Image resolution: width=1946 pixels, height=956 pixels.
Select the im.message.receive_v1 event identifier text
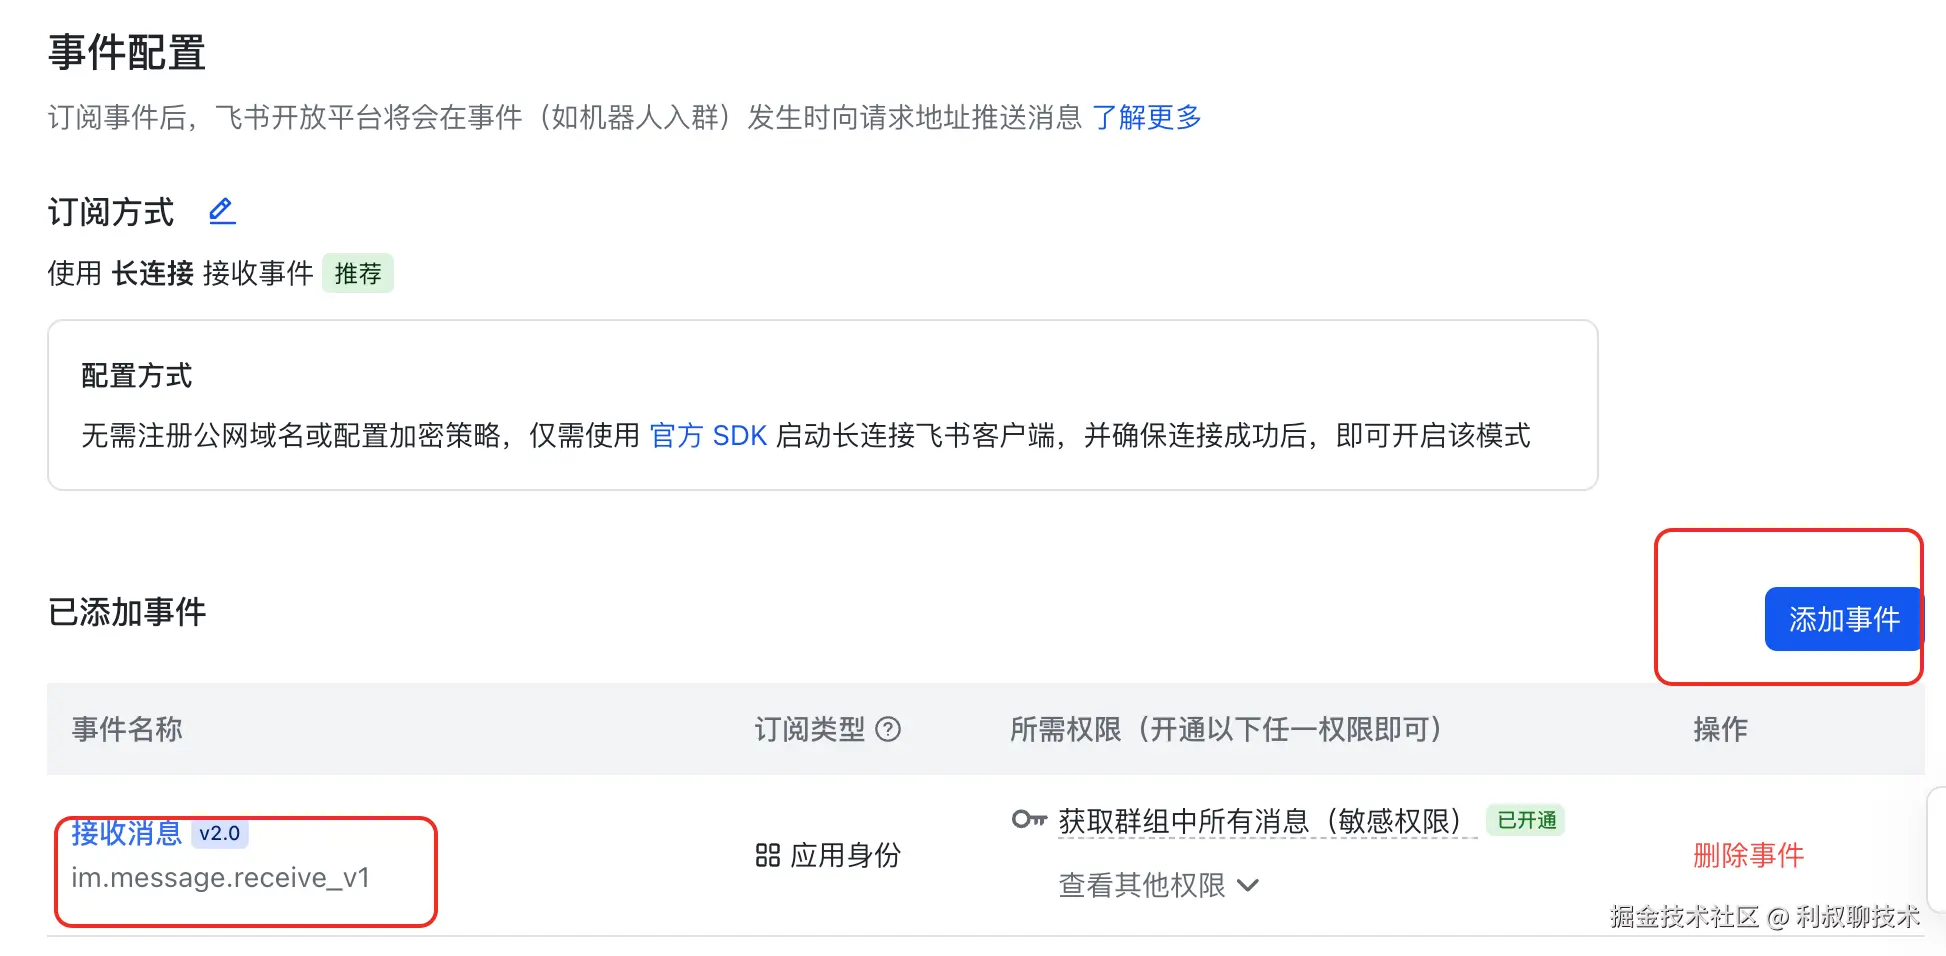tap(220, 877)
